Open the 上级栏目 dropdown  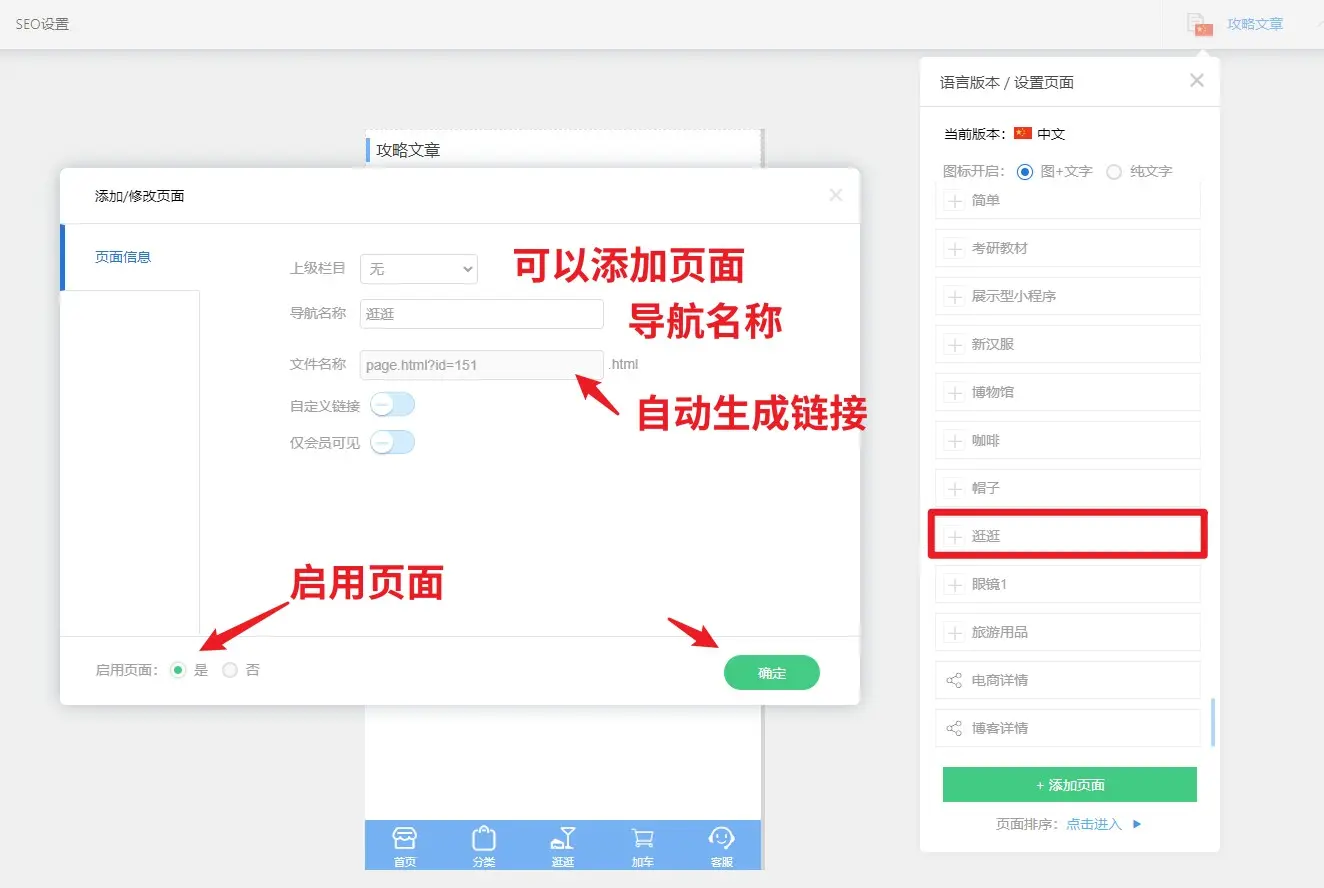(419, 269)
